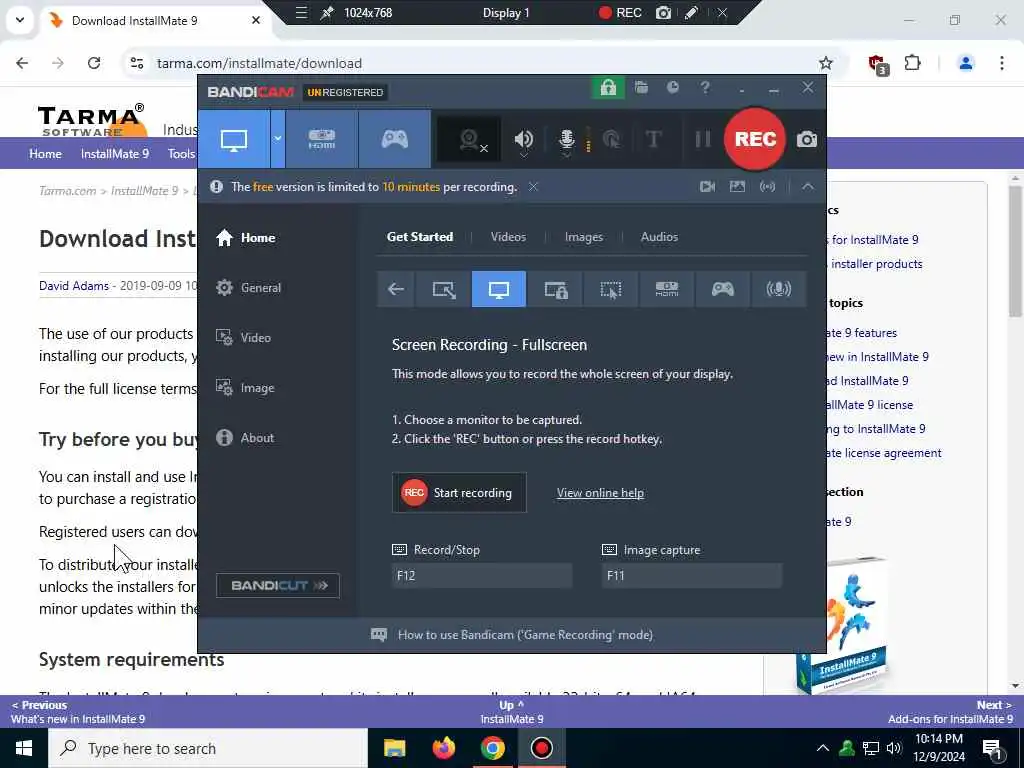
Task: Collapse the Bandicam panel with up chevron
Action: click(x=808, y=187)
